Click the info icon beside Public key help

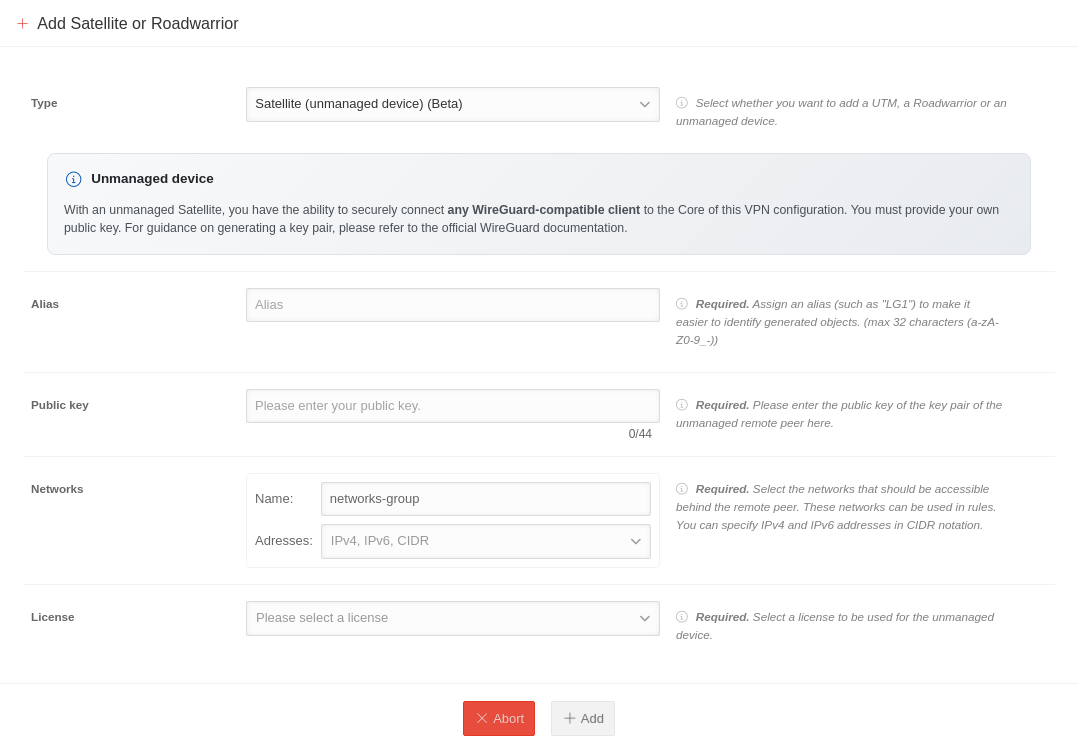tap(682, 405)
